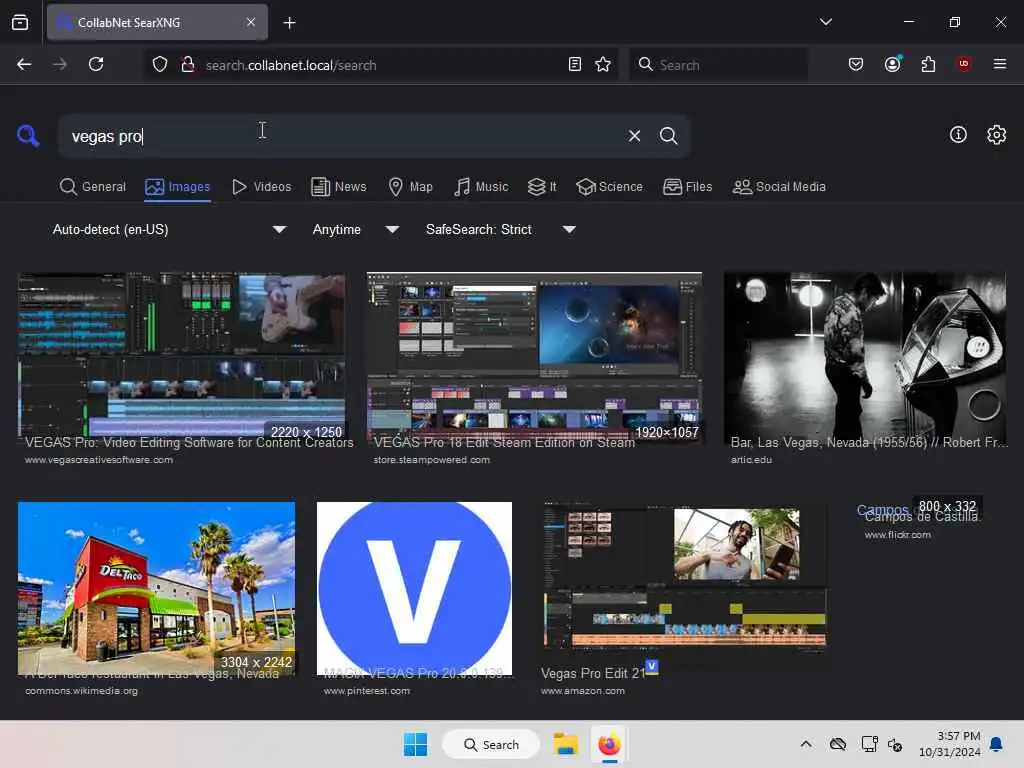Open the VEGAS Pro 18 Steam thumbnail

click(534, 355)
